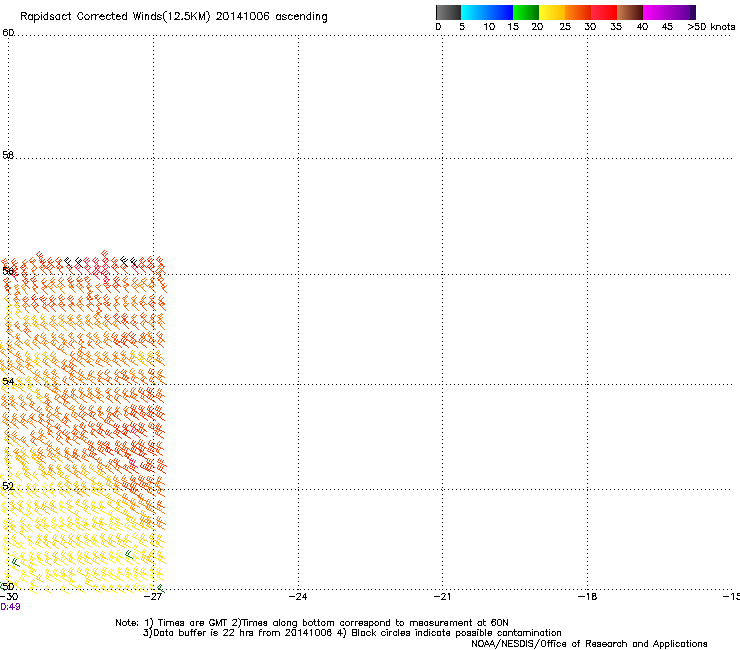Click the latitude label '54'

(8, 381)
